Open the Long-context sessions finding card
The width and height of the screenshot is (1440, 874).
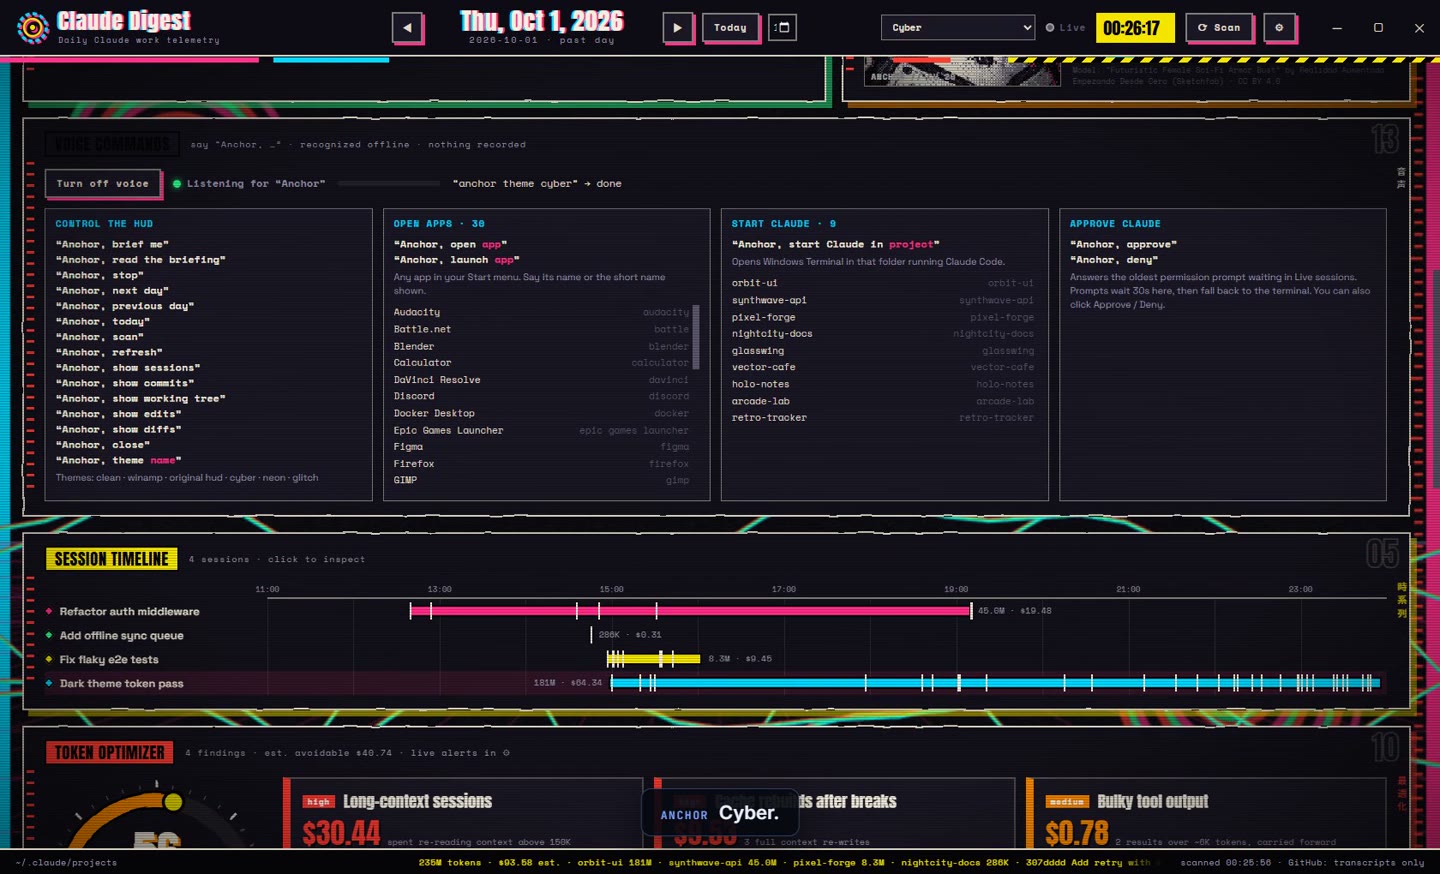[464, 814]
